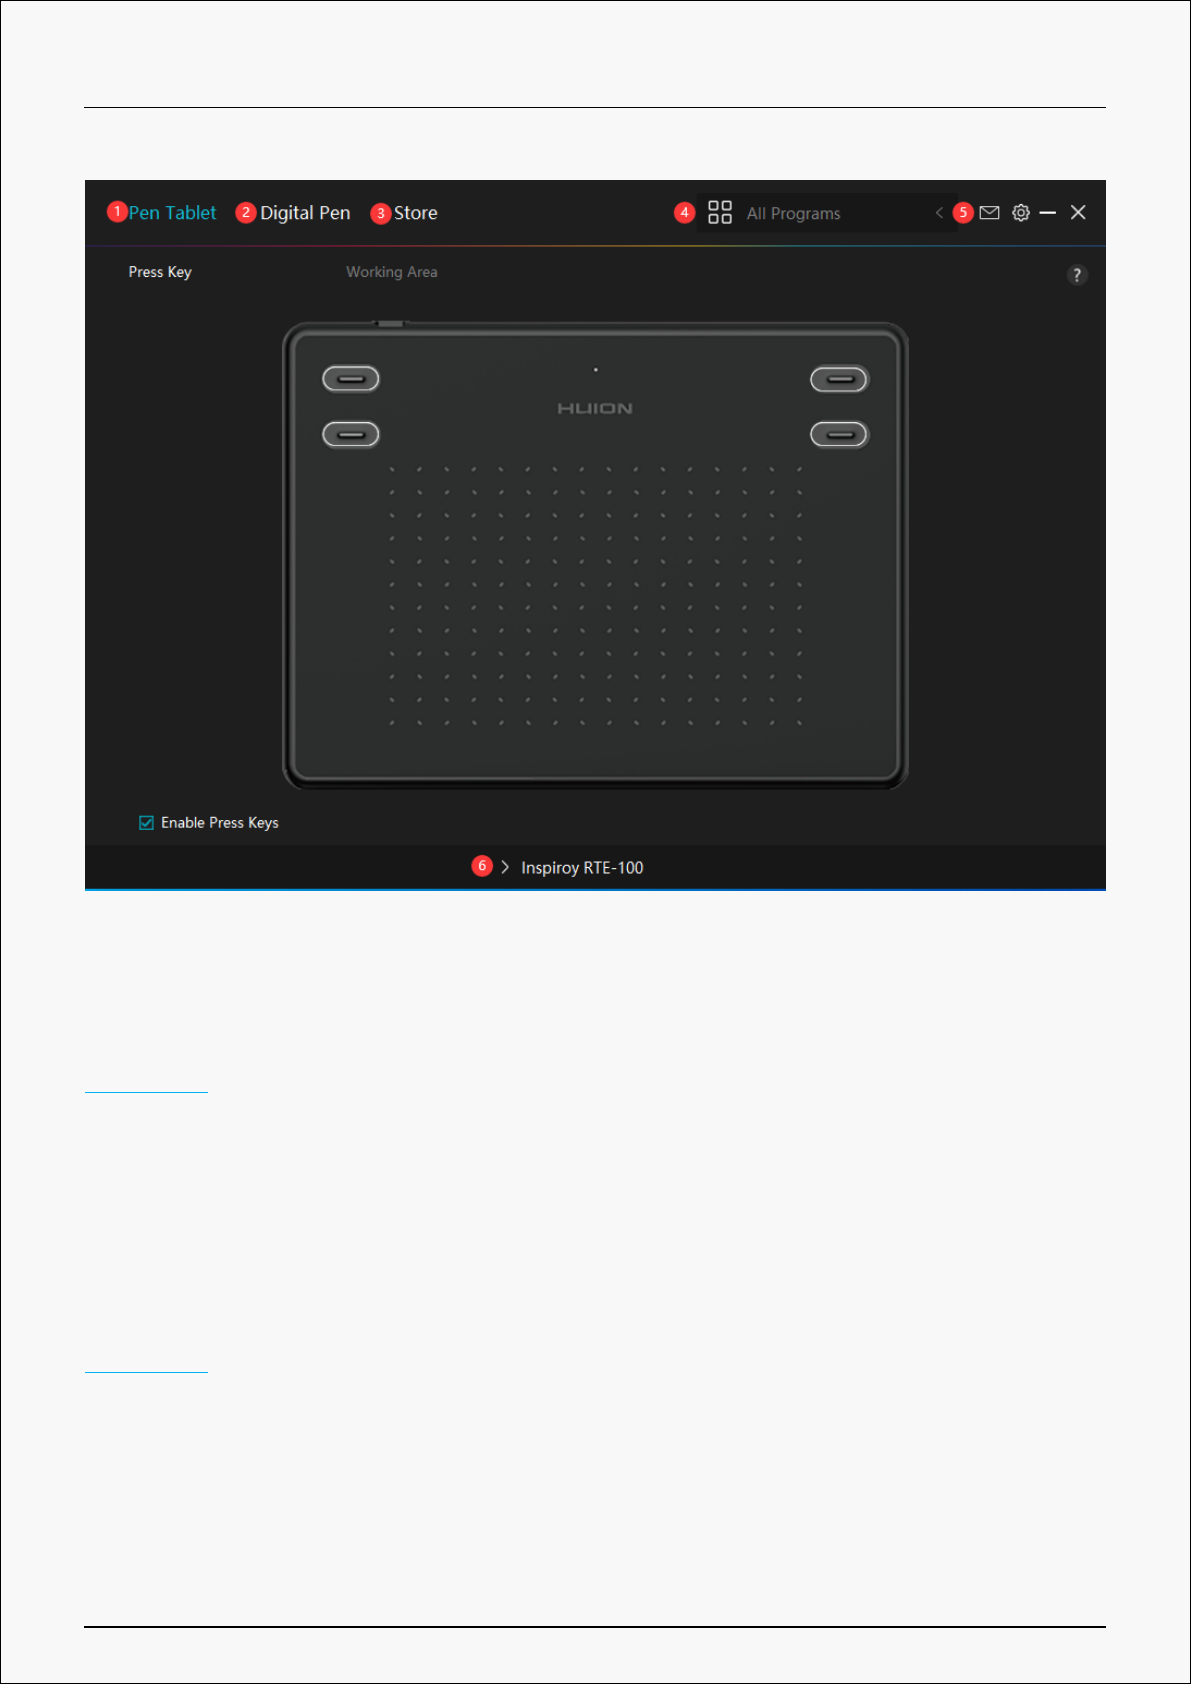Click the Inspiroy RTE-100 device name

click(x=582, y=868)
